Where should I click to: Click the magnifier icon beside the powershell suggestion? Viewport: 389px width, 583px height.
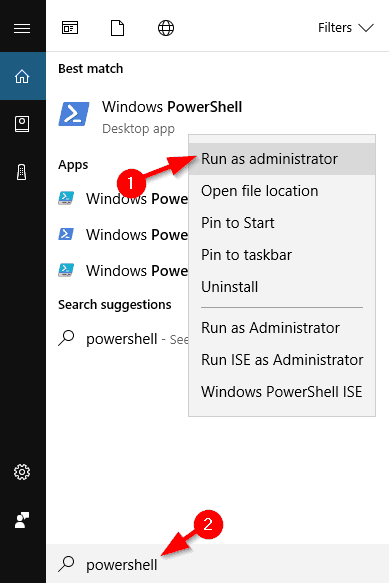[66, 338]
